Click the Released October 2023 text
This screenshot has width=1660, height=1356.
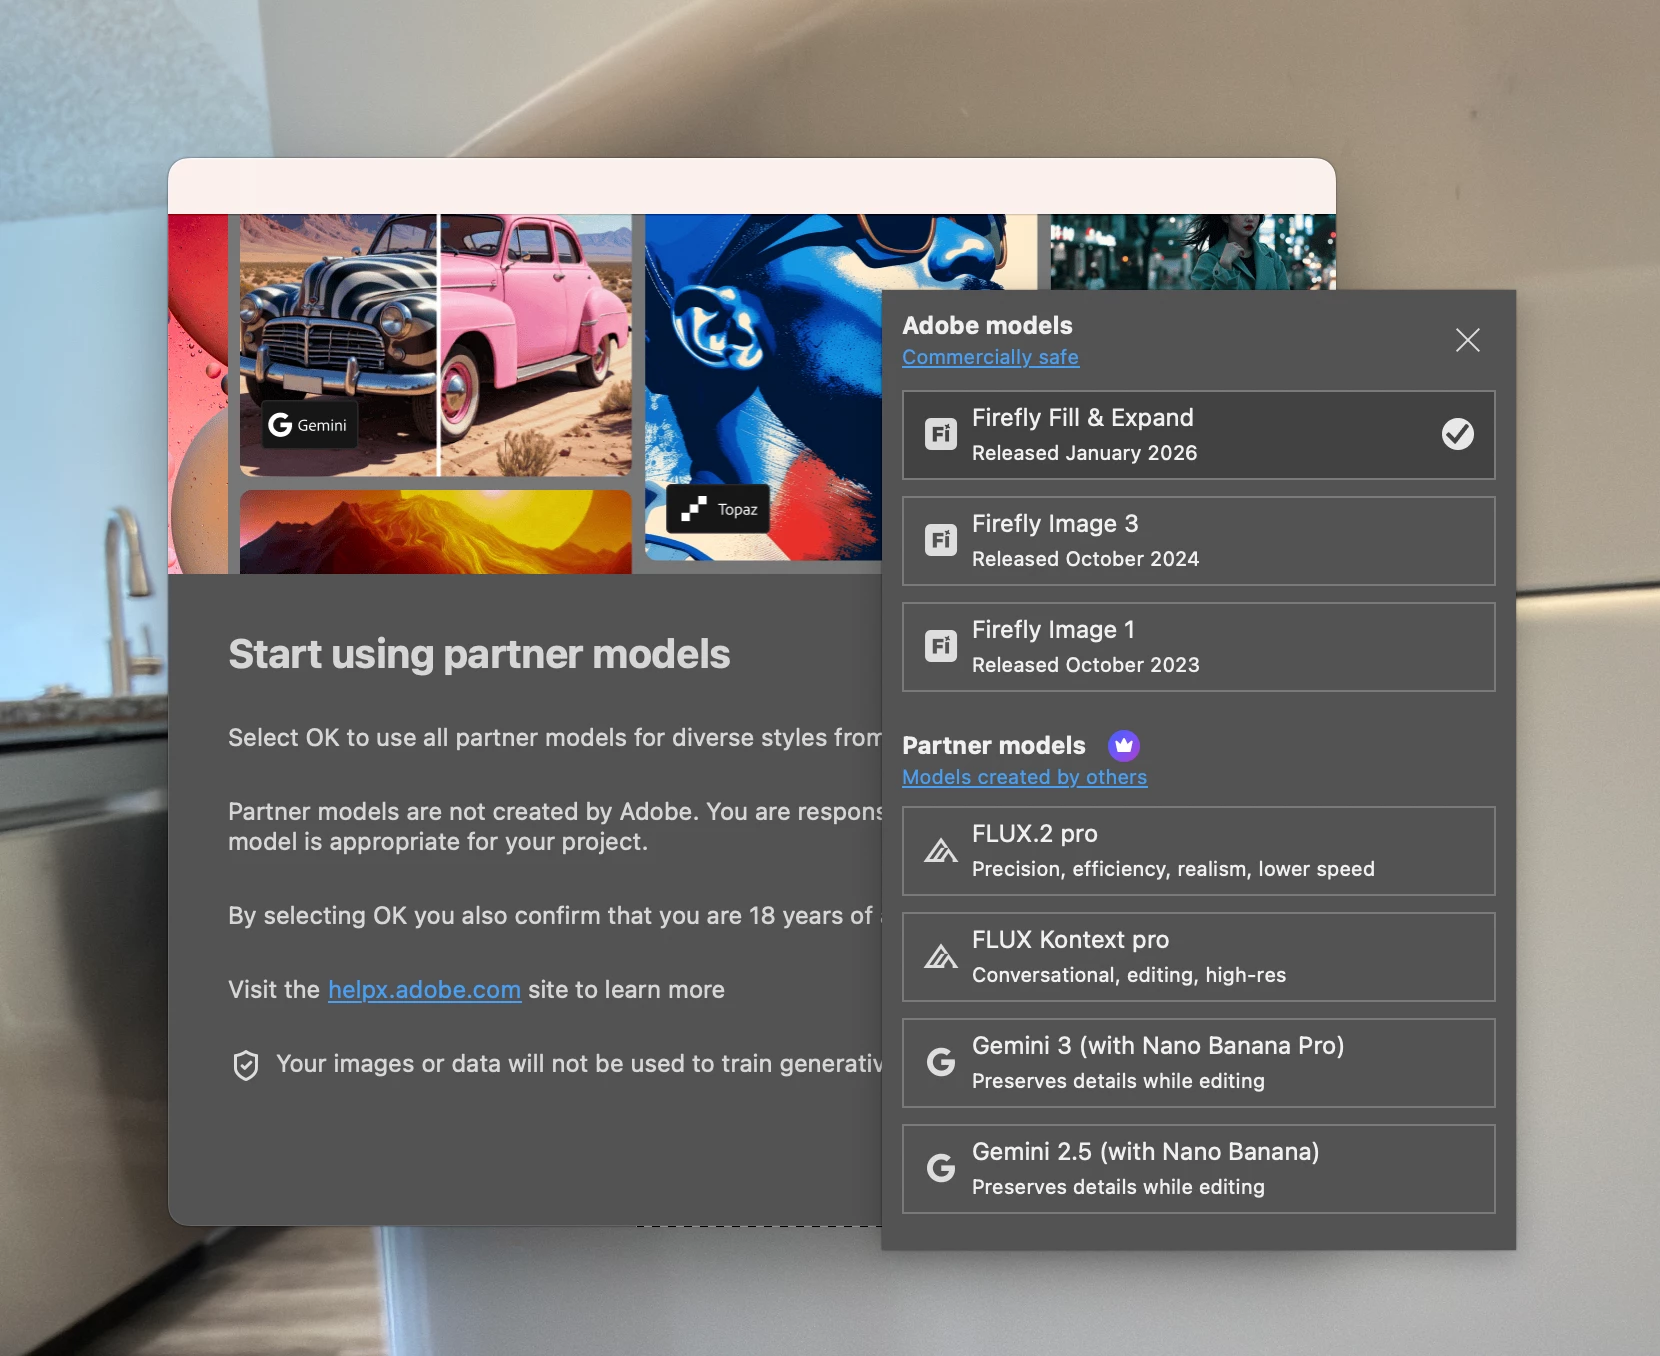(x=1086, y=665)
